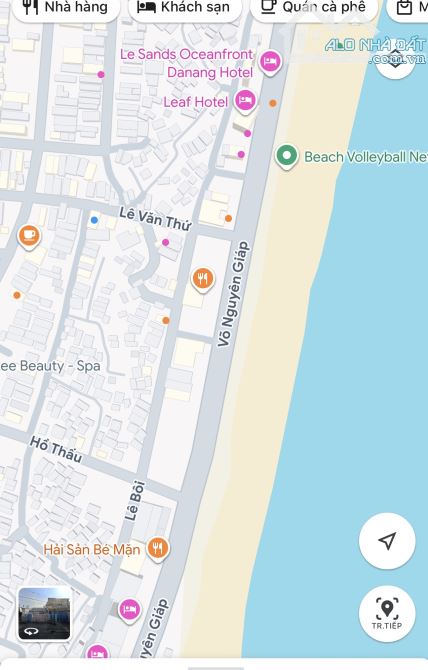Filter by Khách sạn category chip

185,8
